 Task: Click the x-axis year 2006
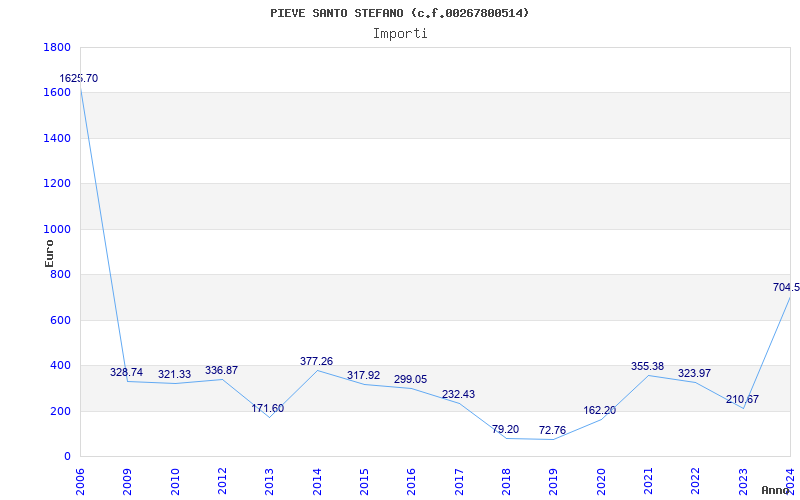(x=81, y=482)
